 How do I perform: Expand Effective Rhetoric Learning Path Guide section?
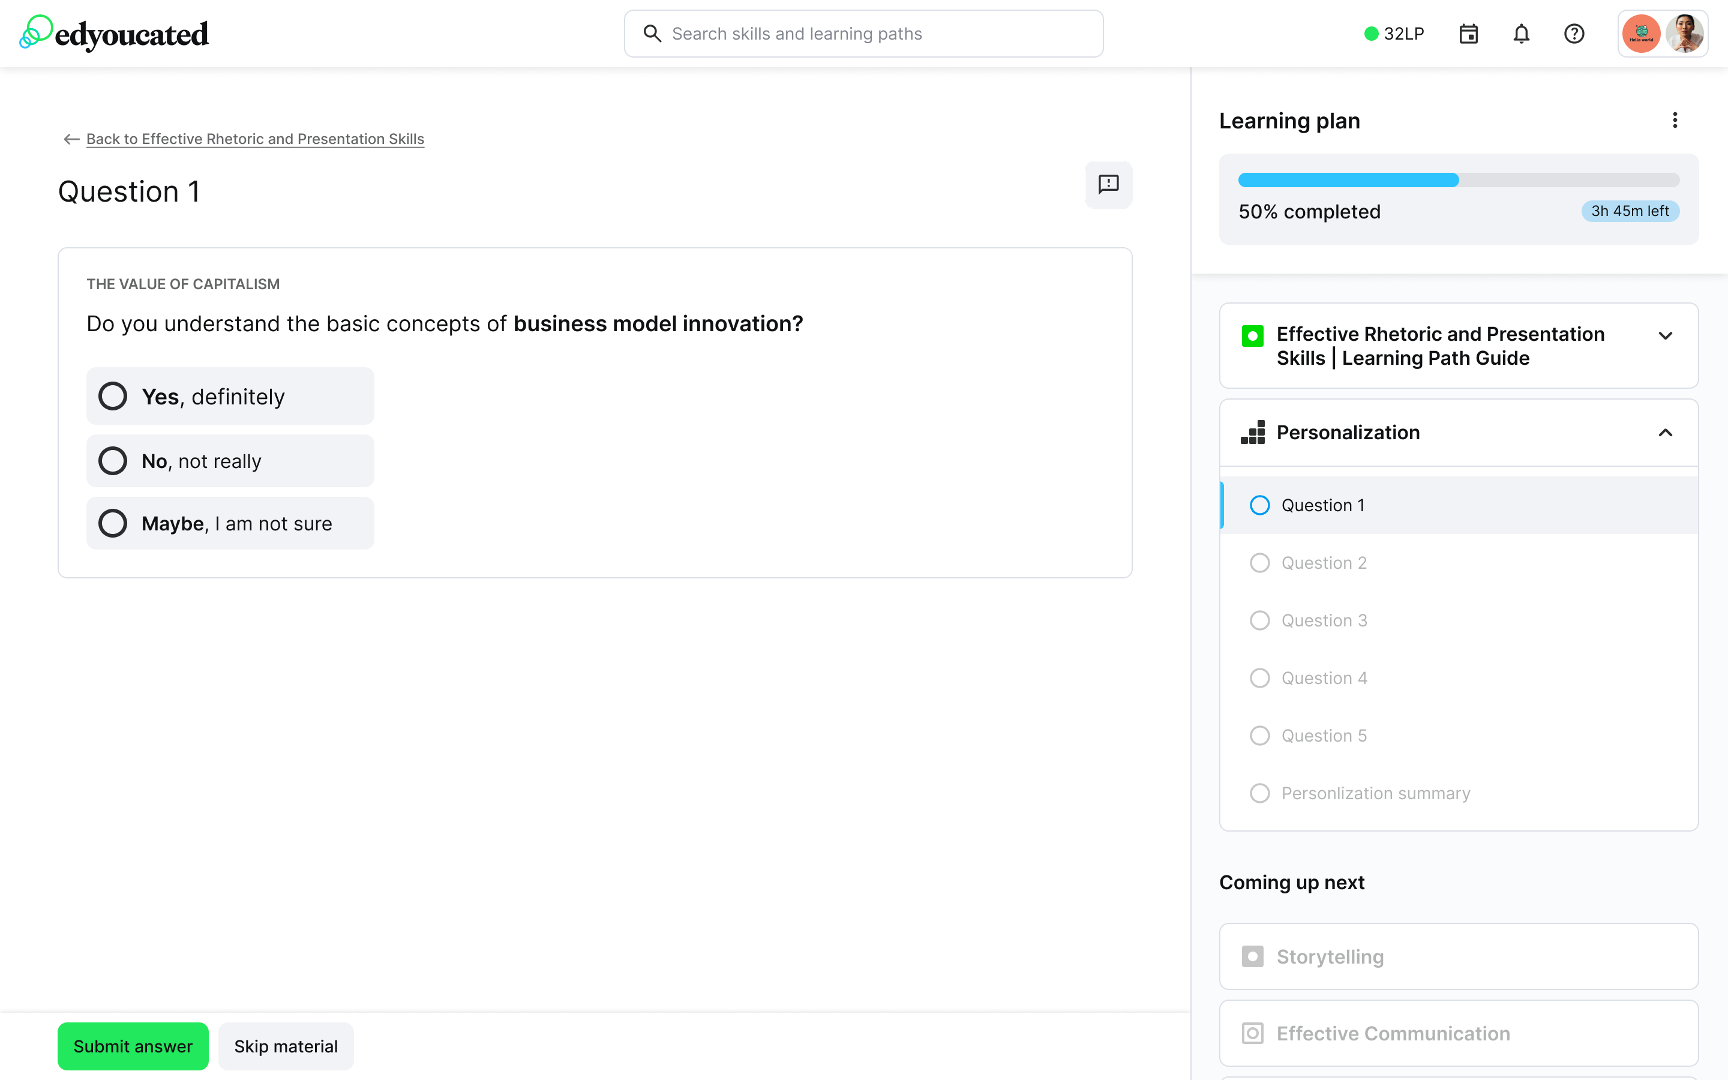[1665, 336]
